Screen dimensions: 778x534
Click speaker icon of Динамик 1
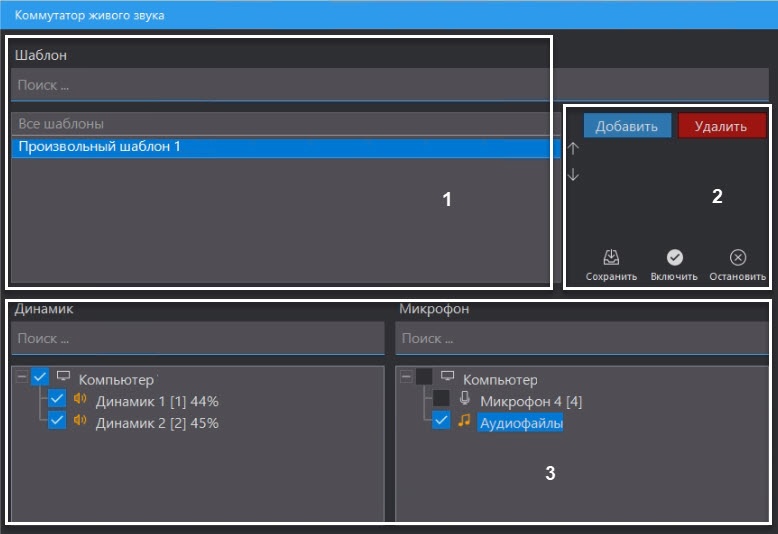81,400
